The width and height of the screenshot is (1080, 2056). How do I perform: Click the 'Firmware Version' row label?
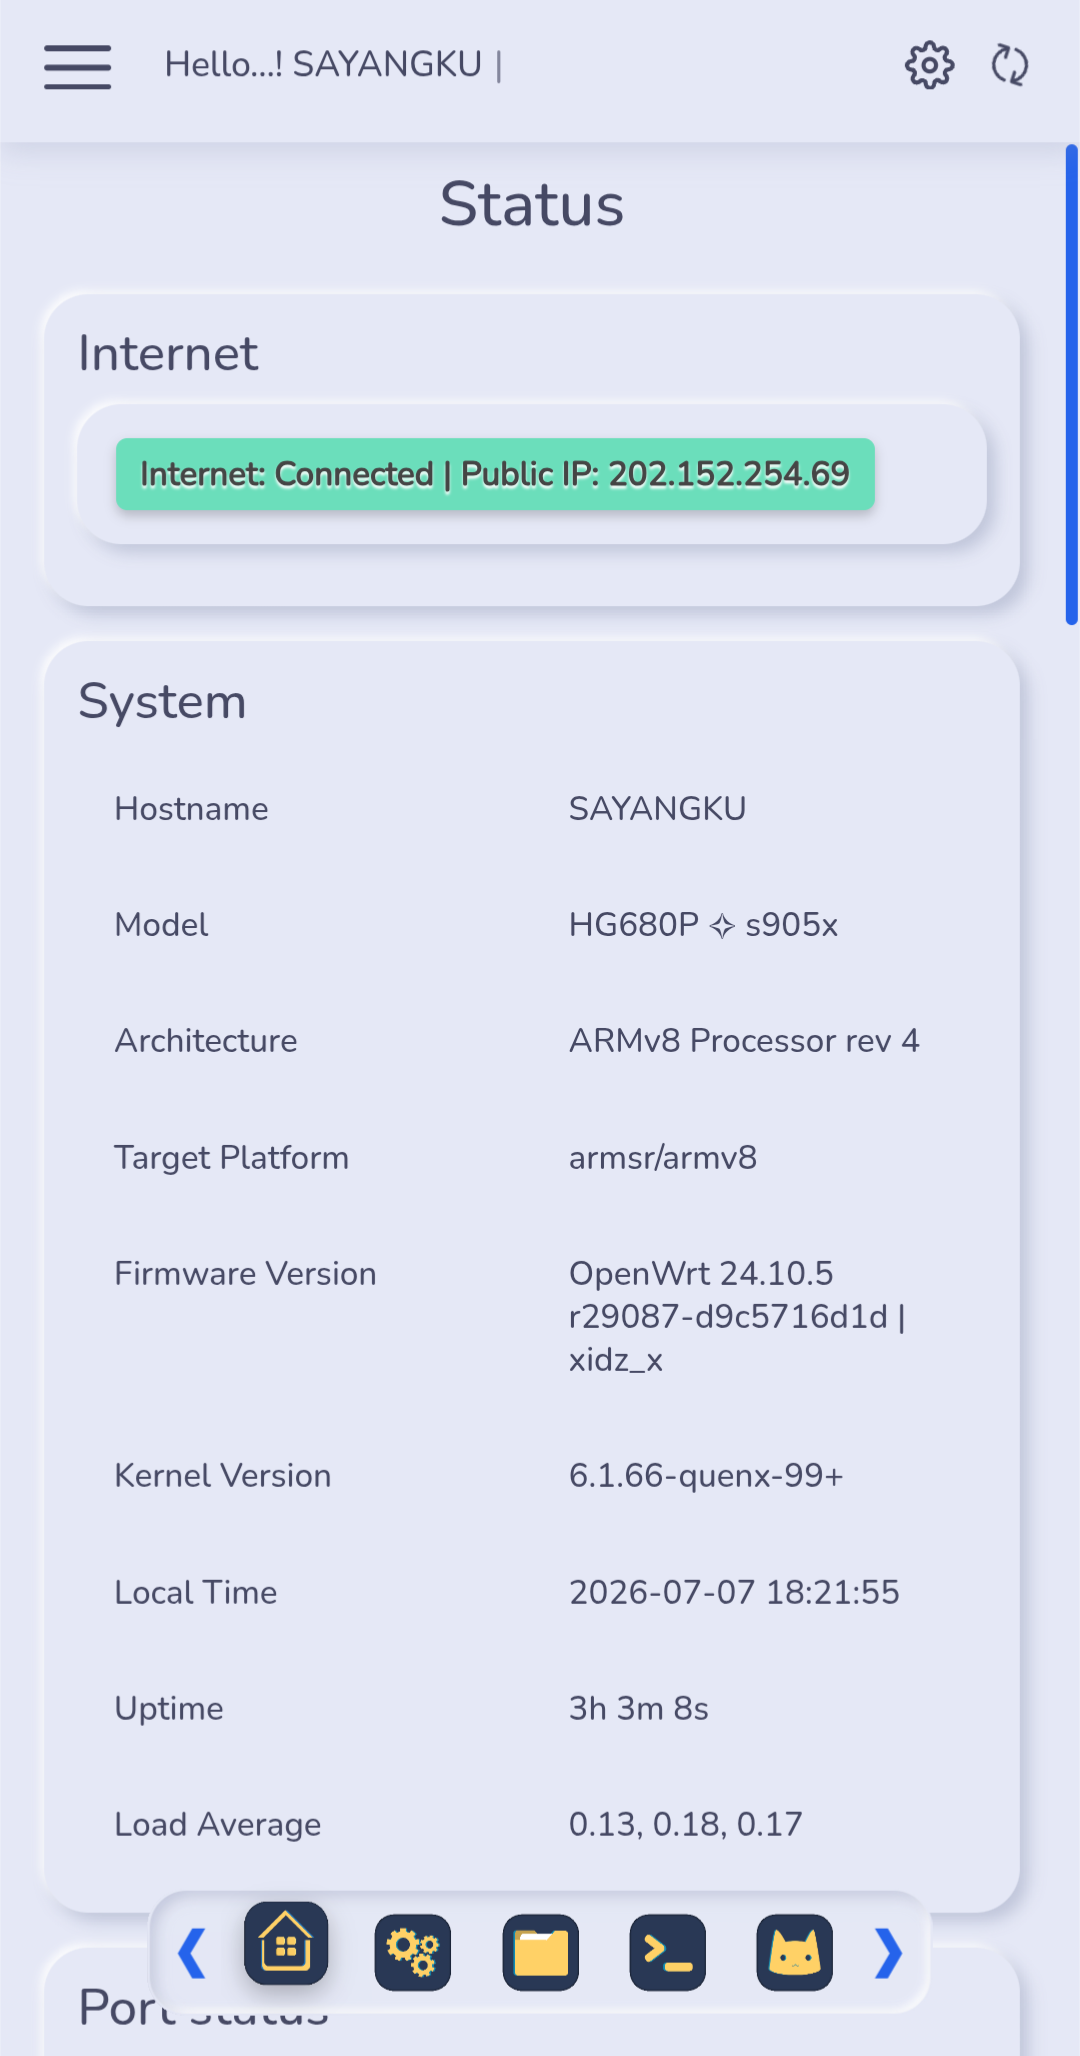coord(246,1274)
